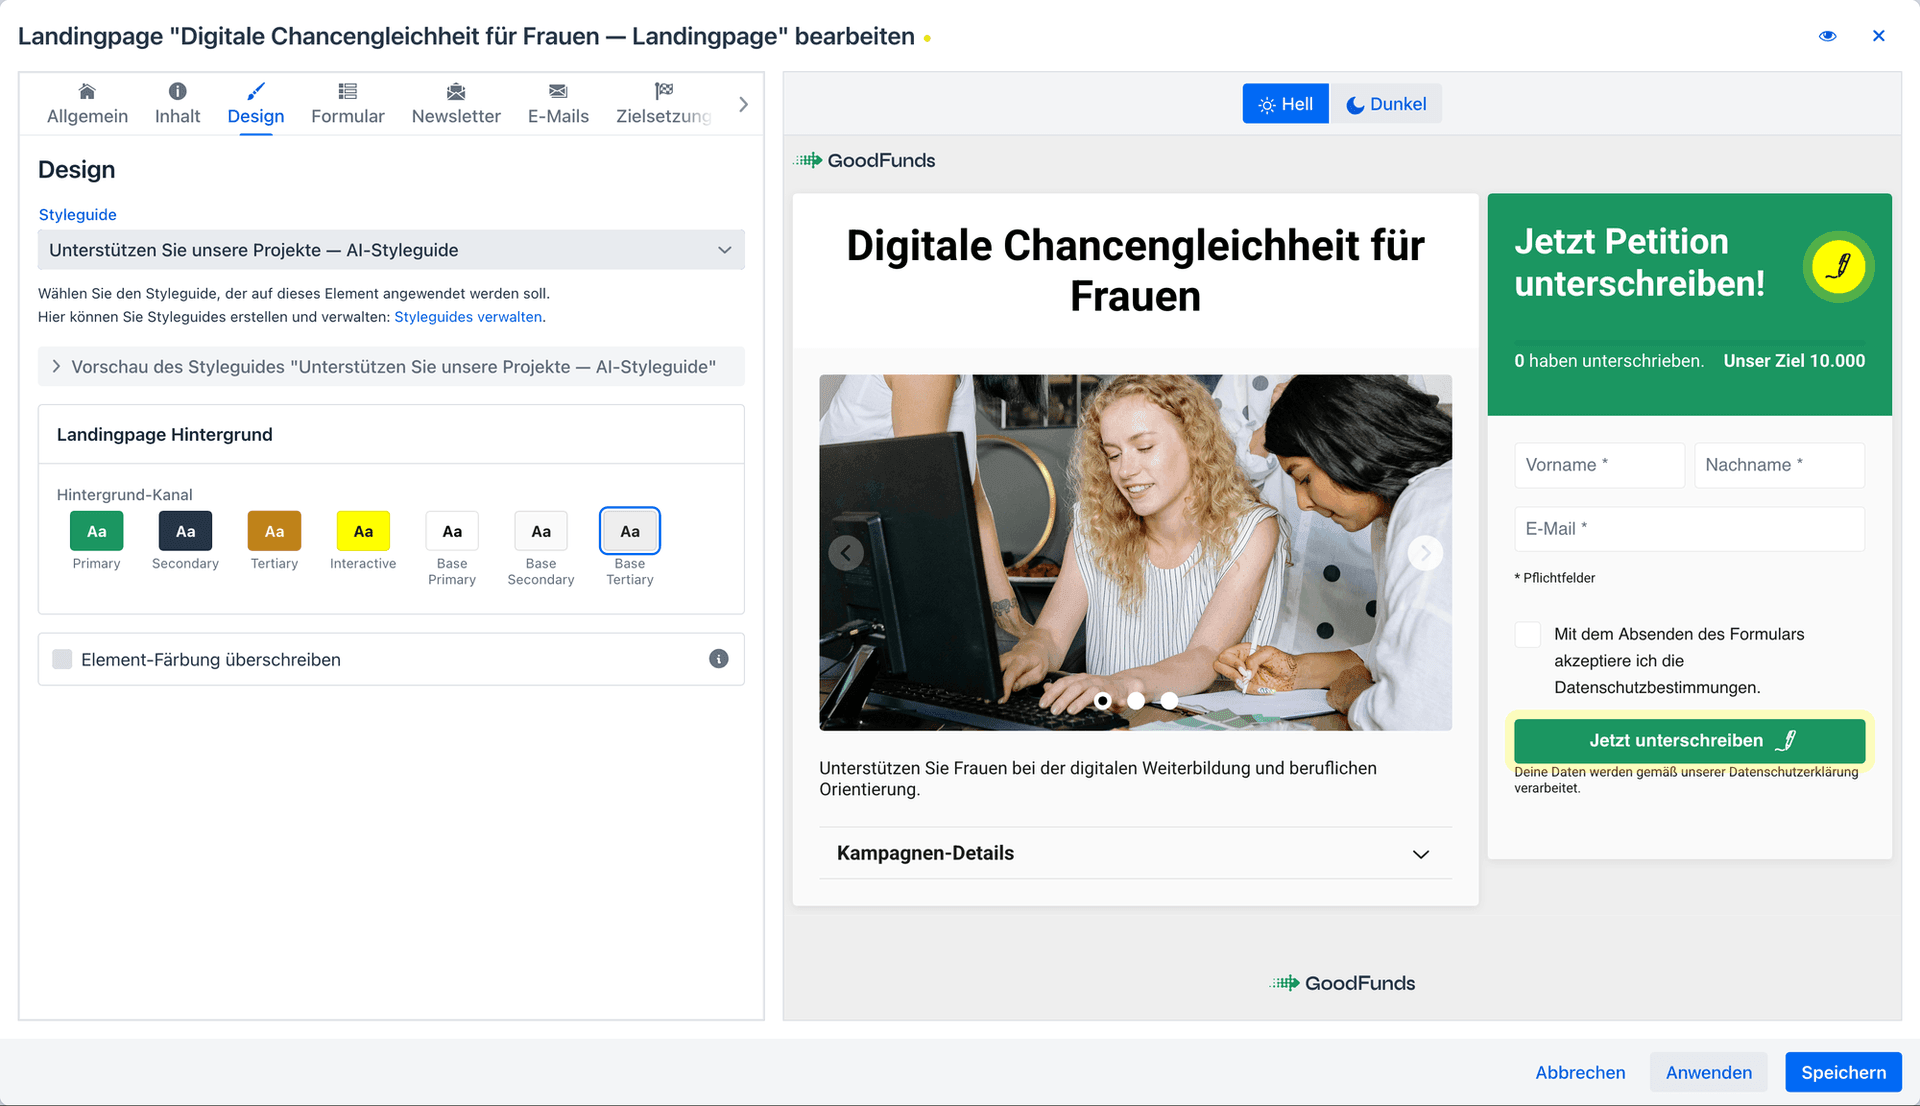Screen dimensions: 1920x1106
Task: Click the '0 haben unterschrieben.' text
Action: point(1608,361)
